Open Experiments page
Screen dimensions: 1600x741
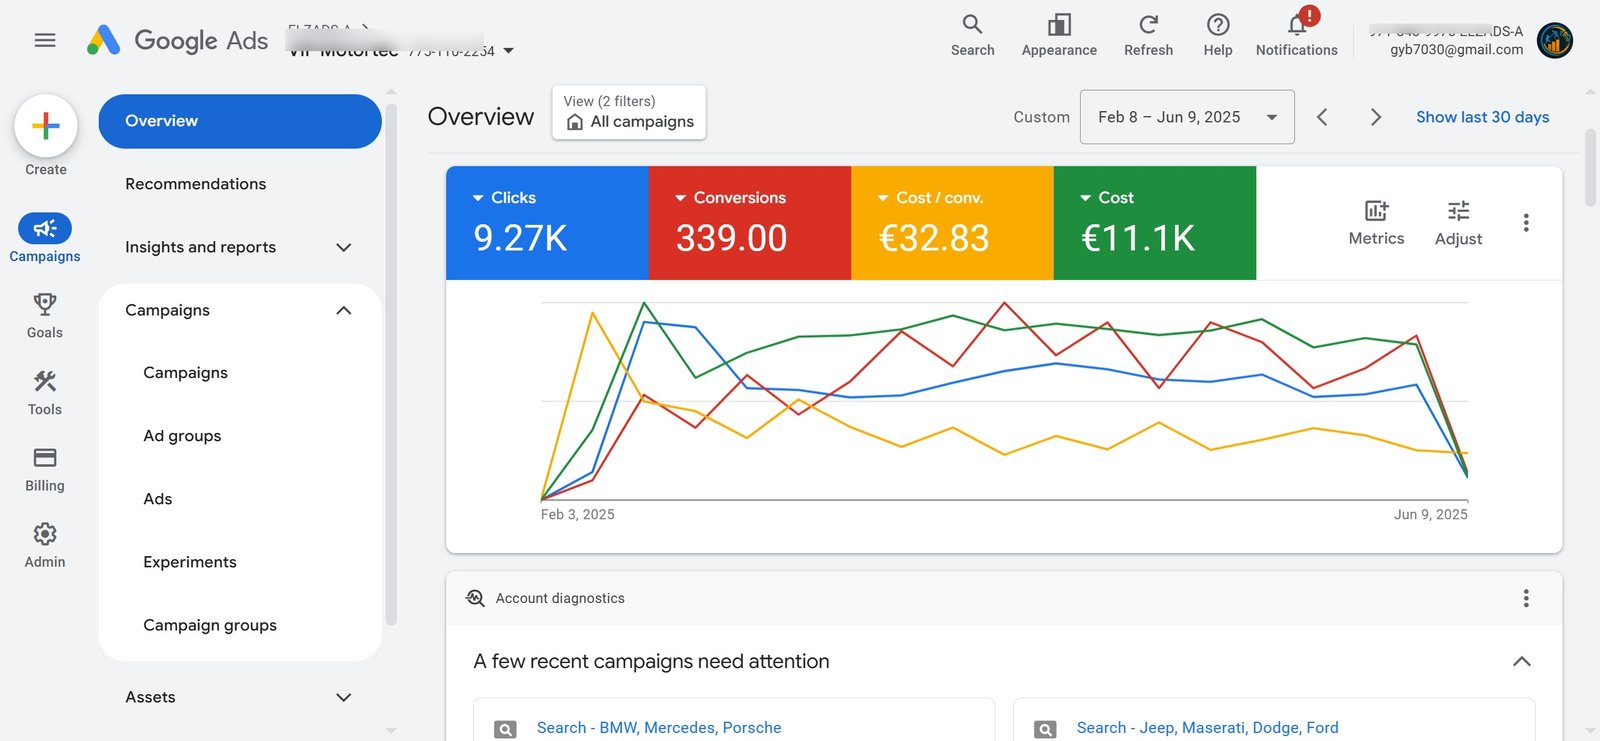point(190,562)
